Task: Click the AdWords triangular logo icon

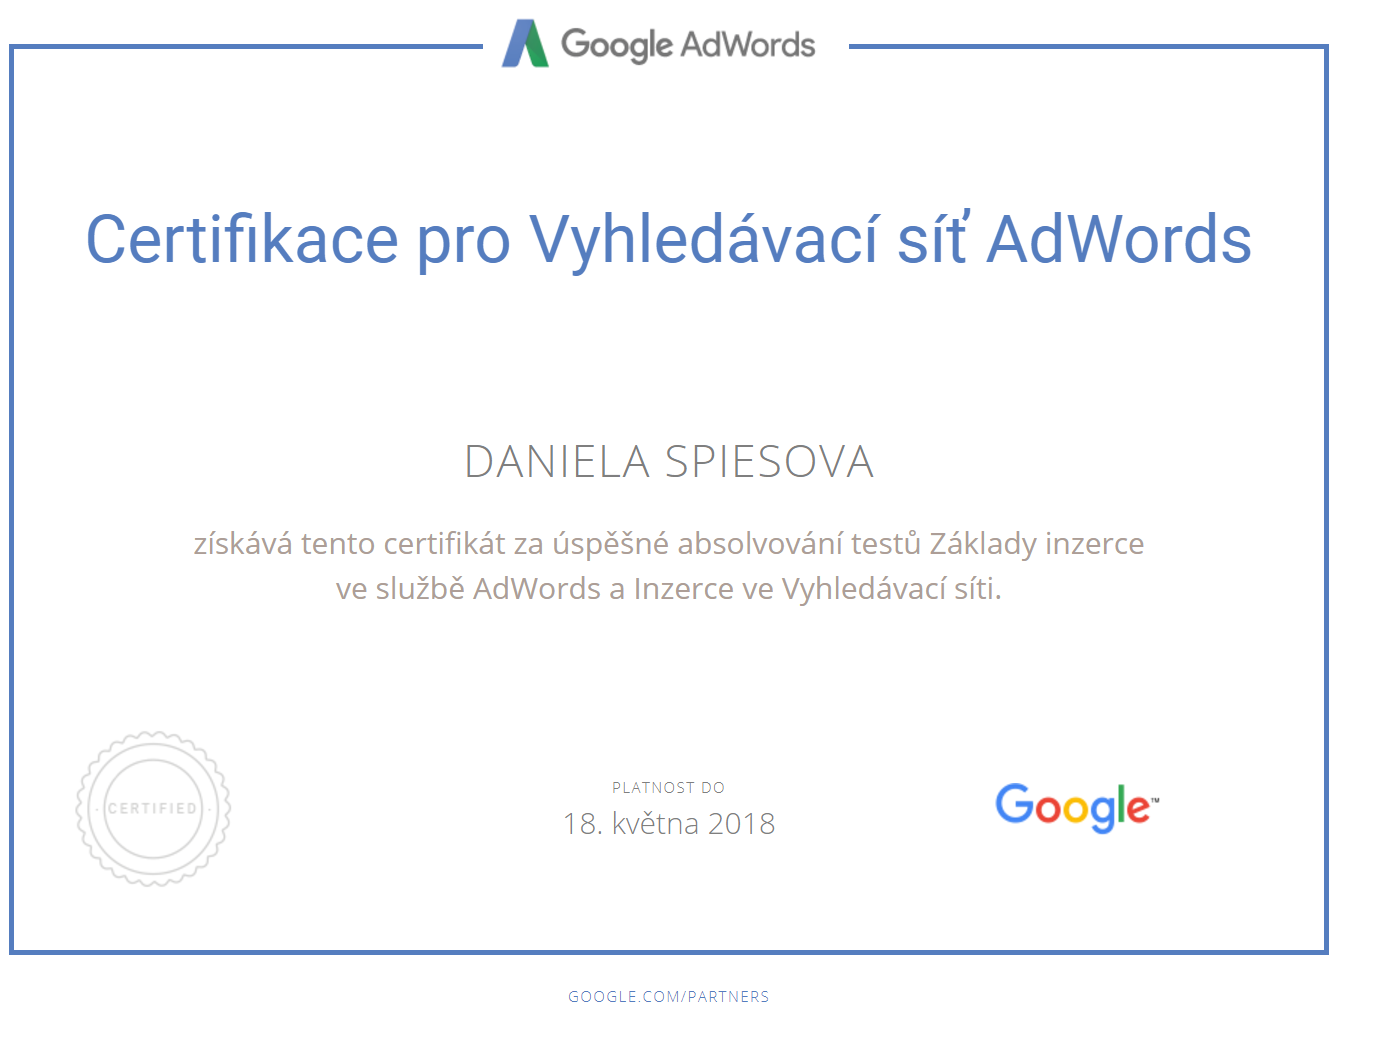Action: [x=525, y=45]
